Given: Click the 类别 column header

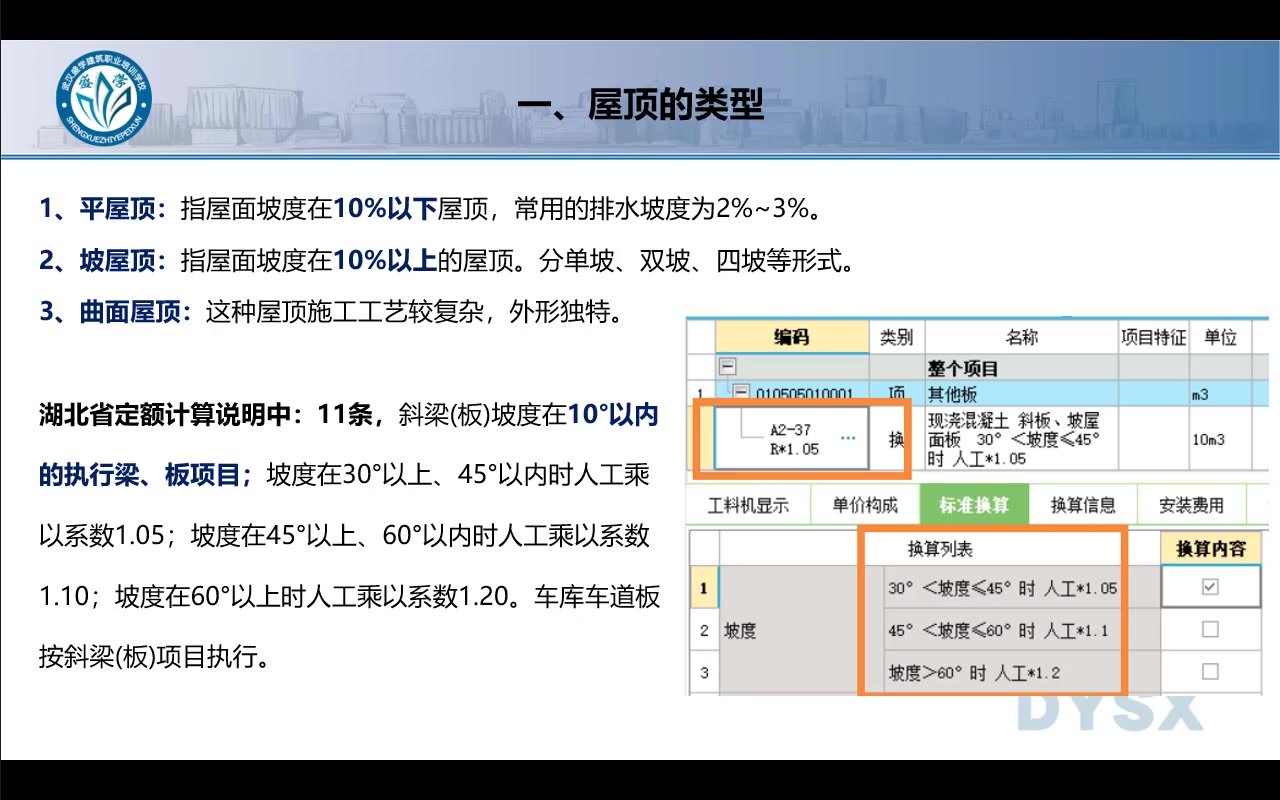Looking at the screenshot, I should tap(896, 337).
